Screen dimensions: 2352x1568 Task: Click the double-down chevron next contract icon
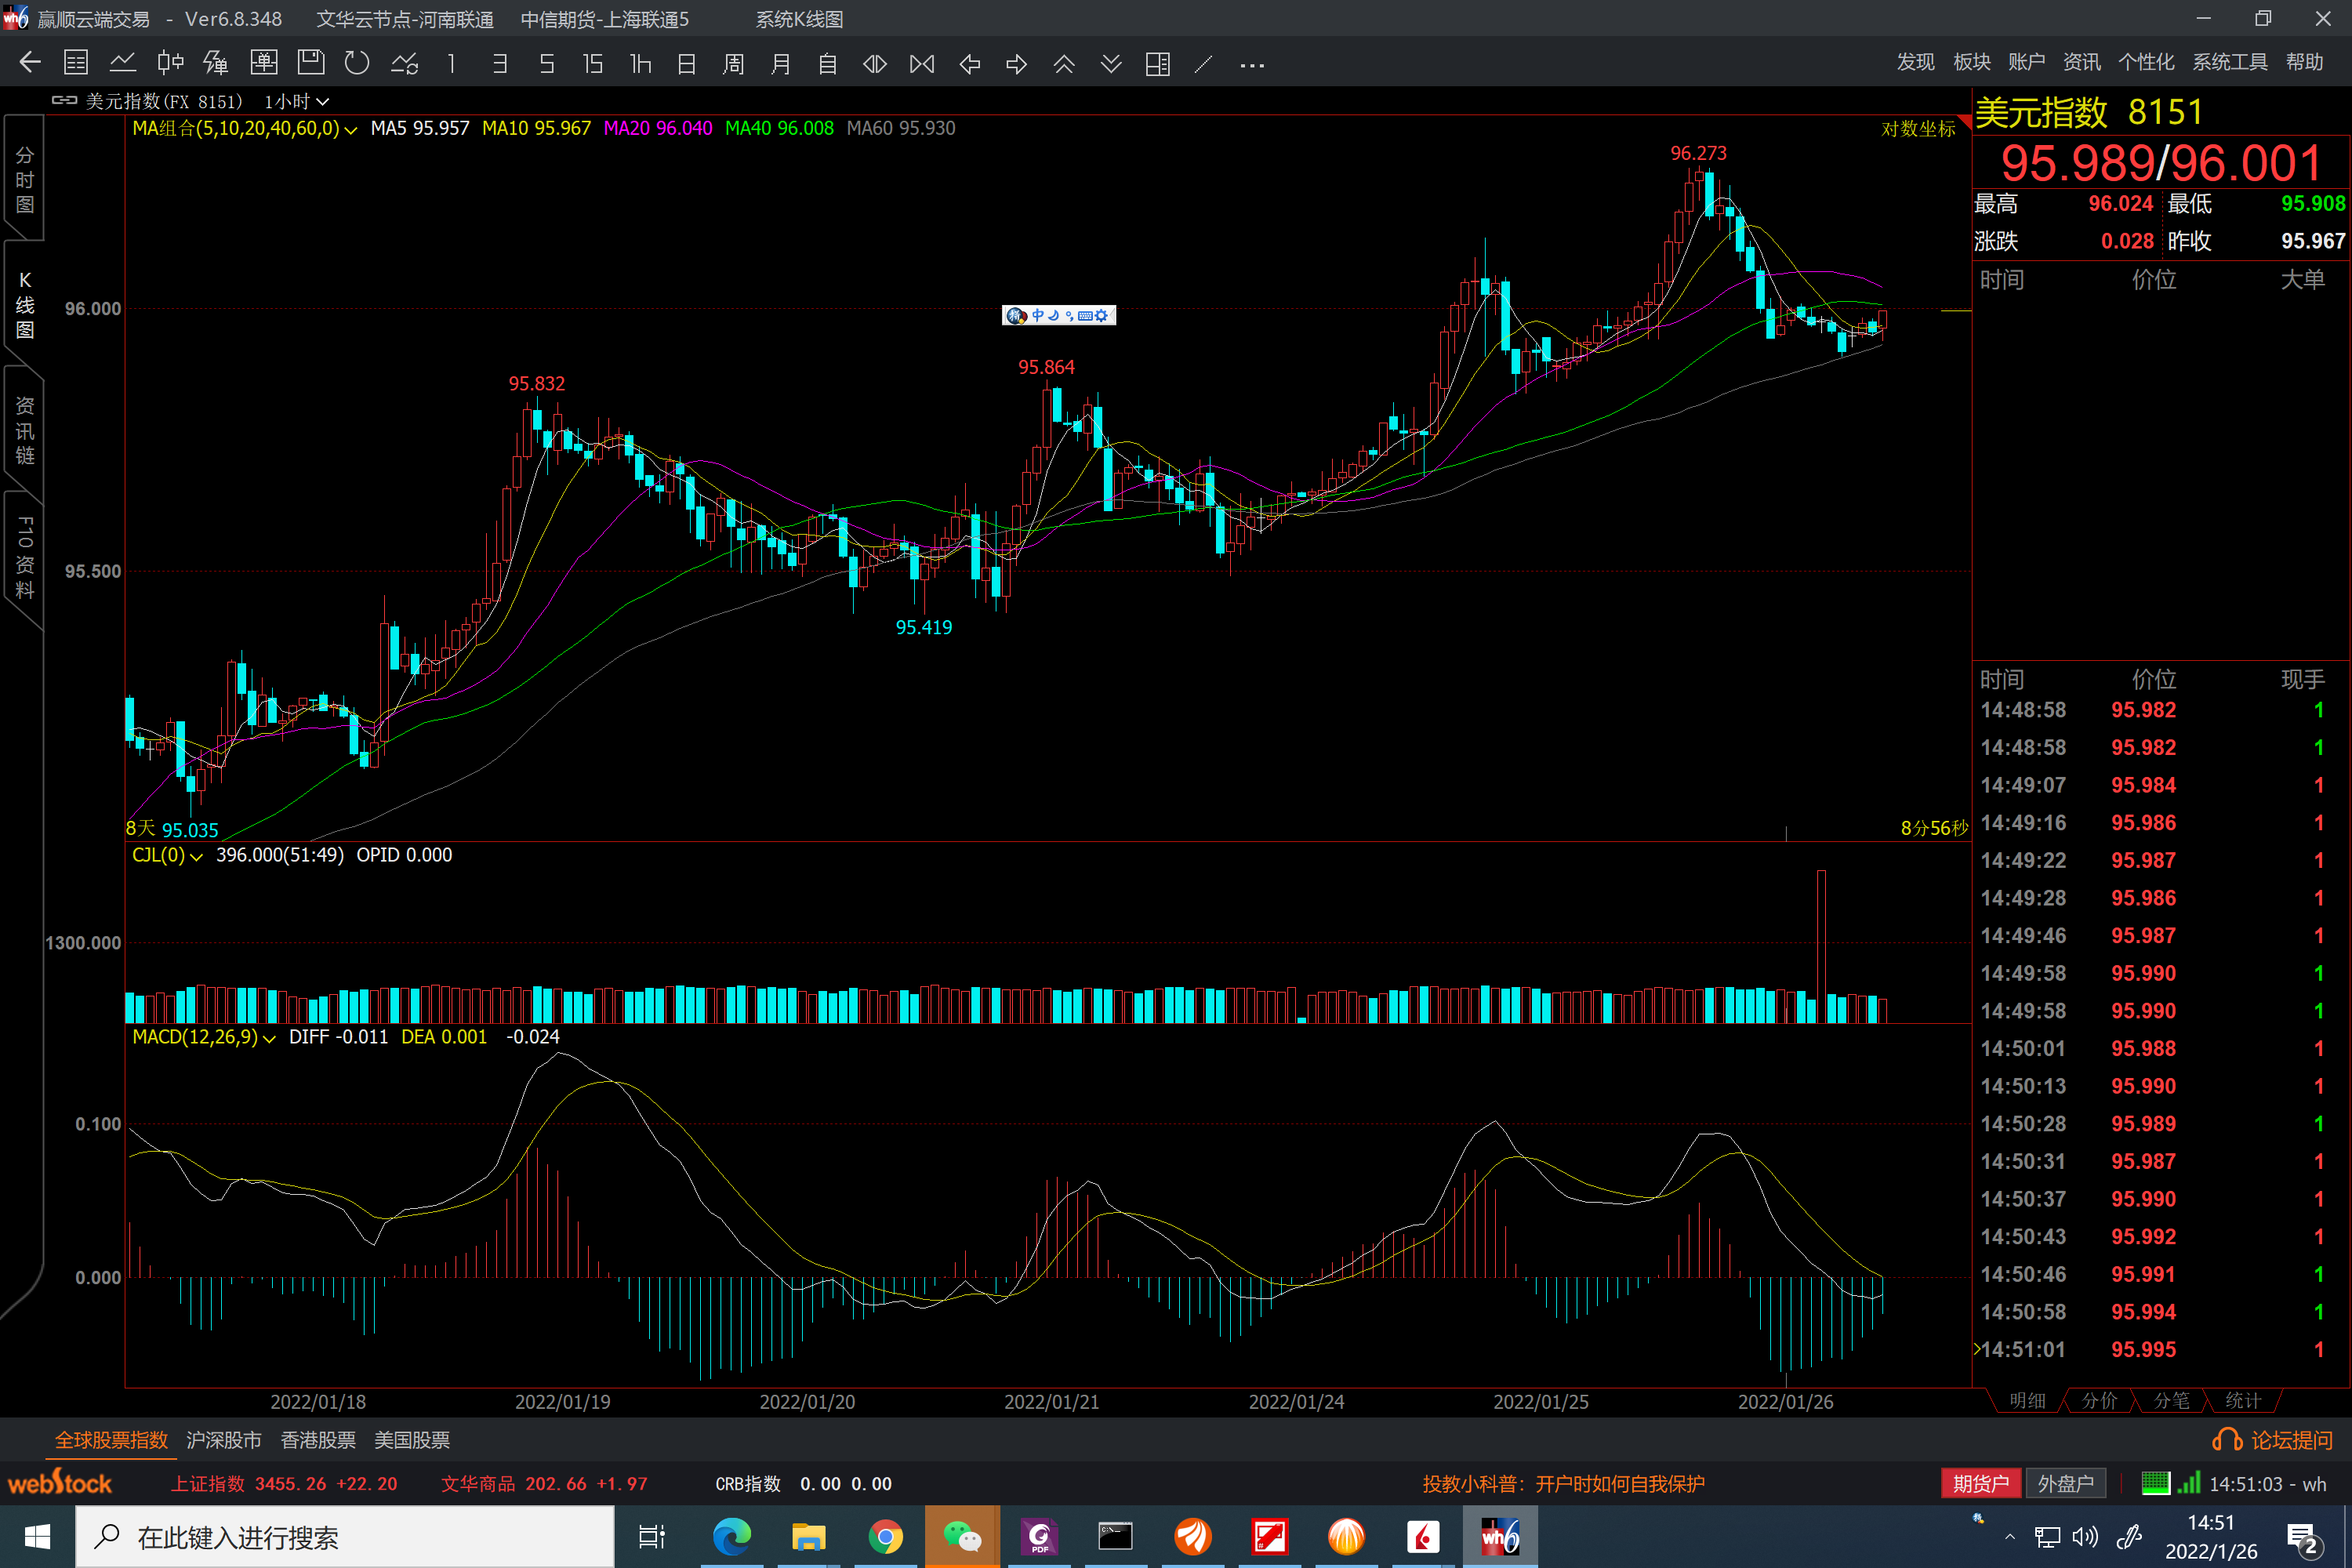(1111, 63)
